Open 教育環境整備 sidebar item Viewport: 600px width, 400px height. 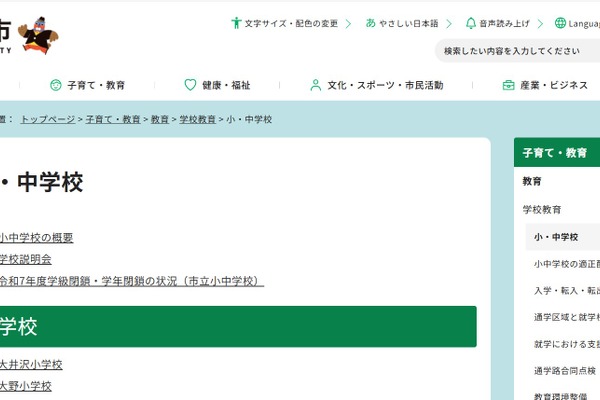point(561,396)
